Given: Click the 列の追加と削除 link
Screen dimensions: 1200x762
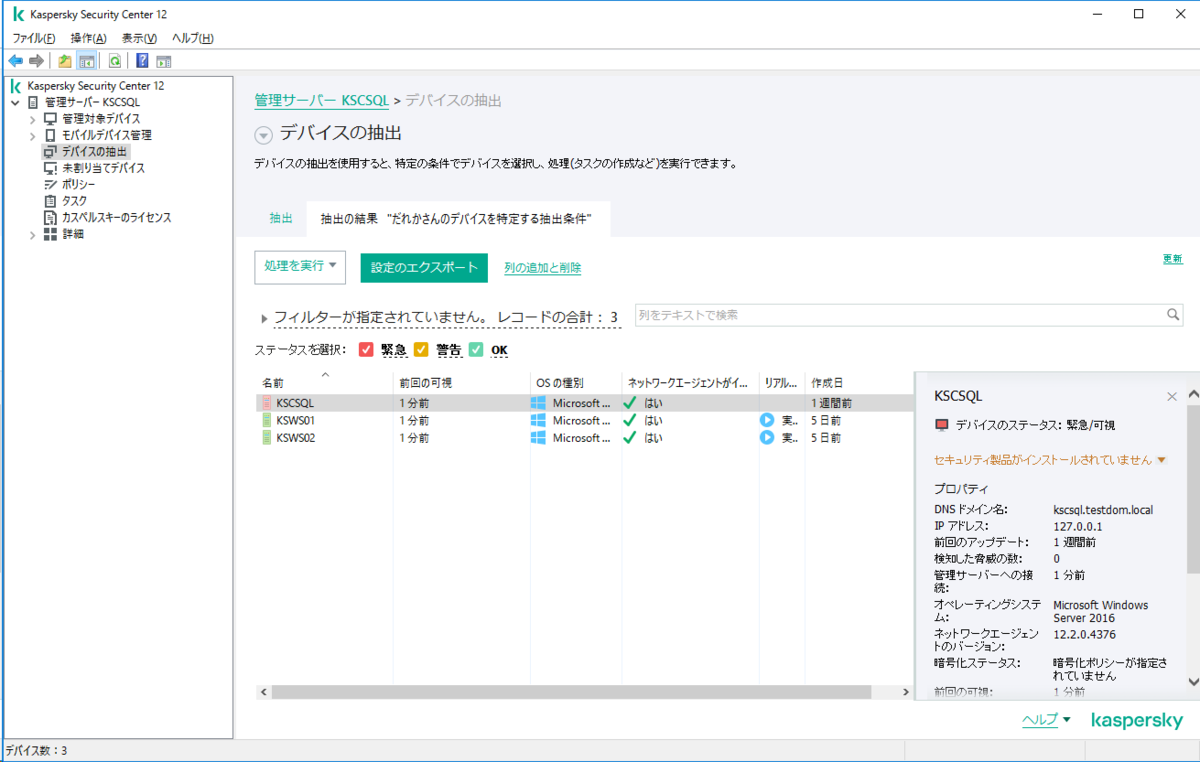Looking at the screenshot, I should pos(543,268).
